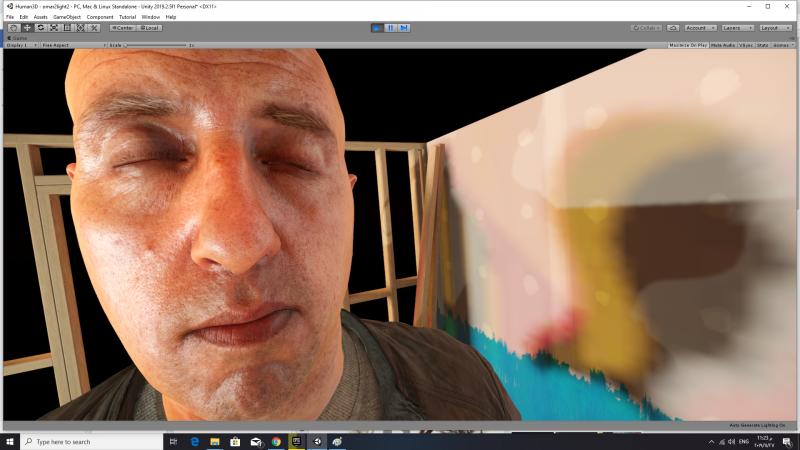Screen dimensions: 800x450
Task: Select the Move tool
Action: 27,28
